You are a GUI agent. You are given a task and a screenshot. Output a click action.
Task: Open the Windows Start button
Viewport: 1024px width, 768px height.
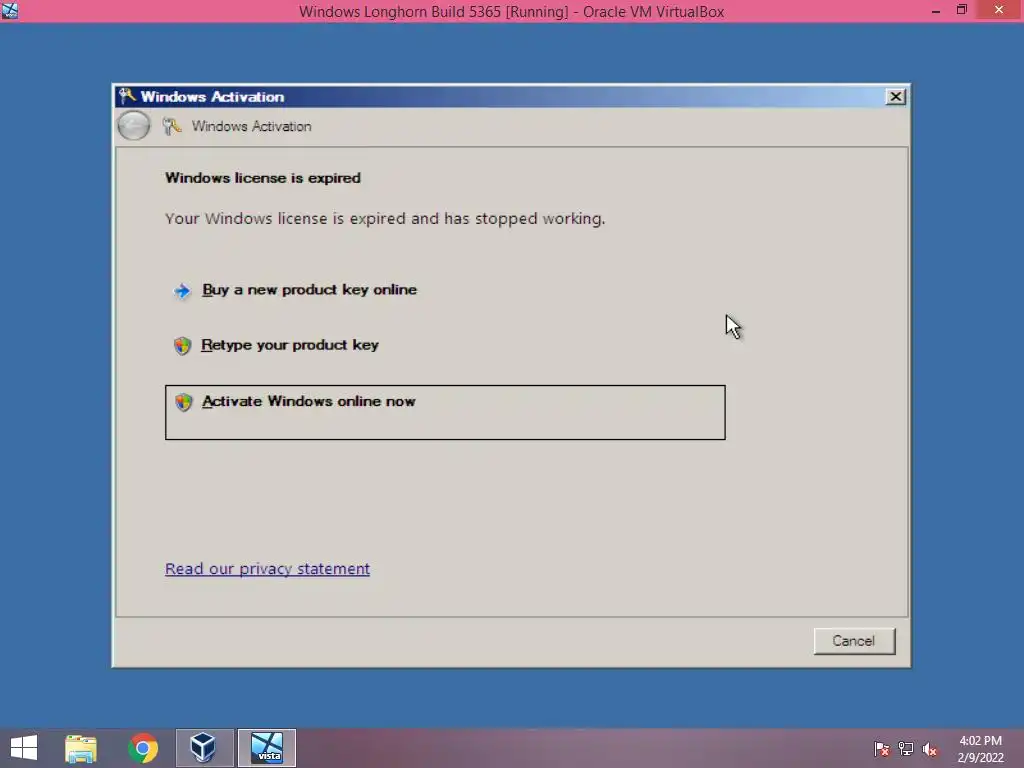point(24,748)
